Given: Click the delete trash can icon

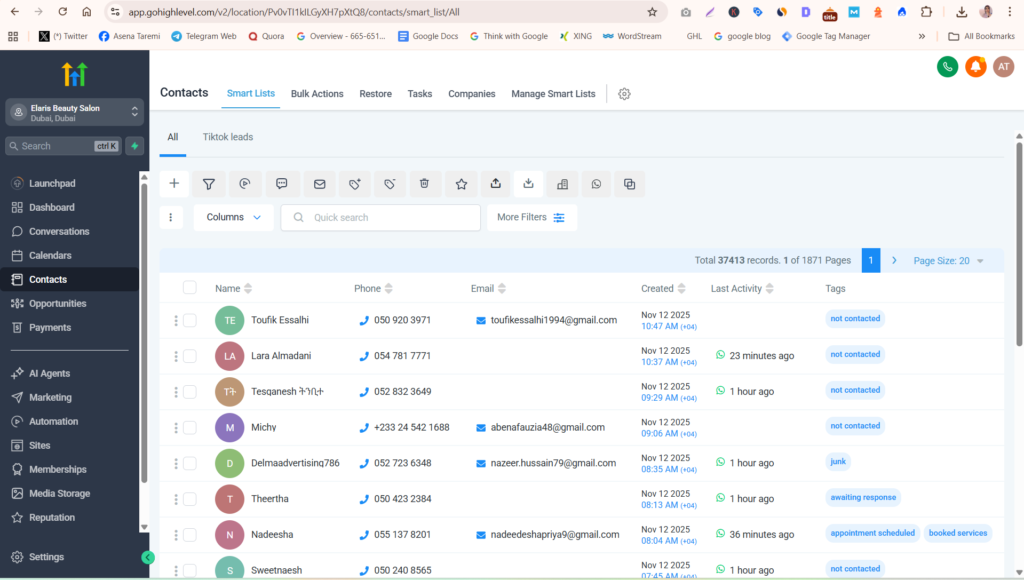Looking at the screenshot, I should pyautogui.click(x=424, y=184).
